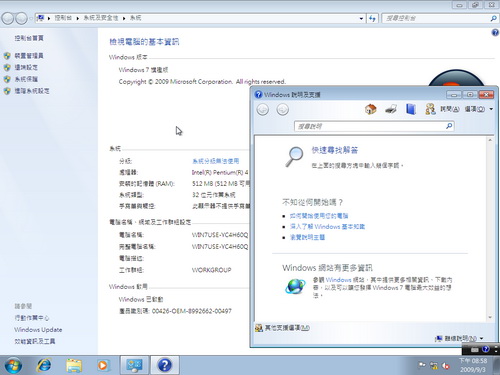Click the Print icon in Help toolbar
500x375 pixels.
391,109
